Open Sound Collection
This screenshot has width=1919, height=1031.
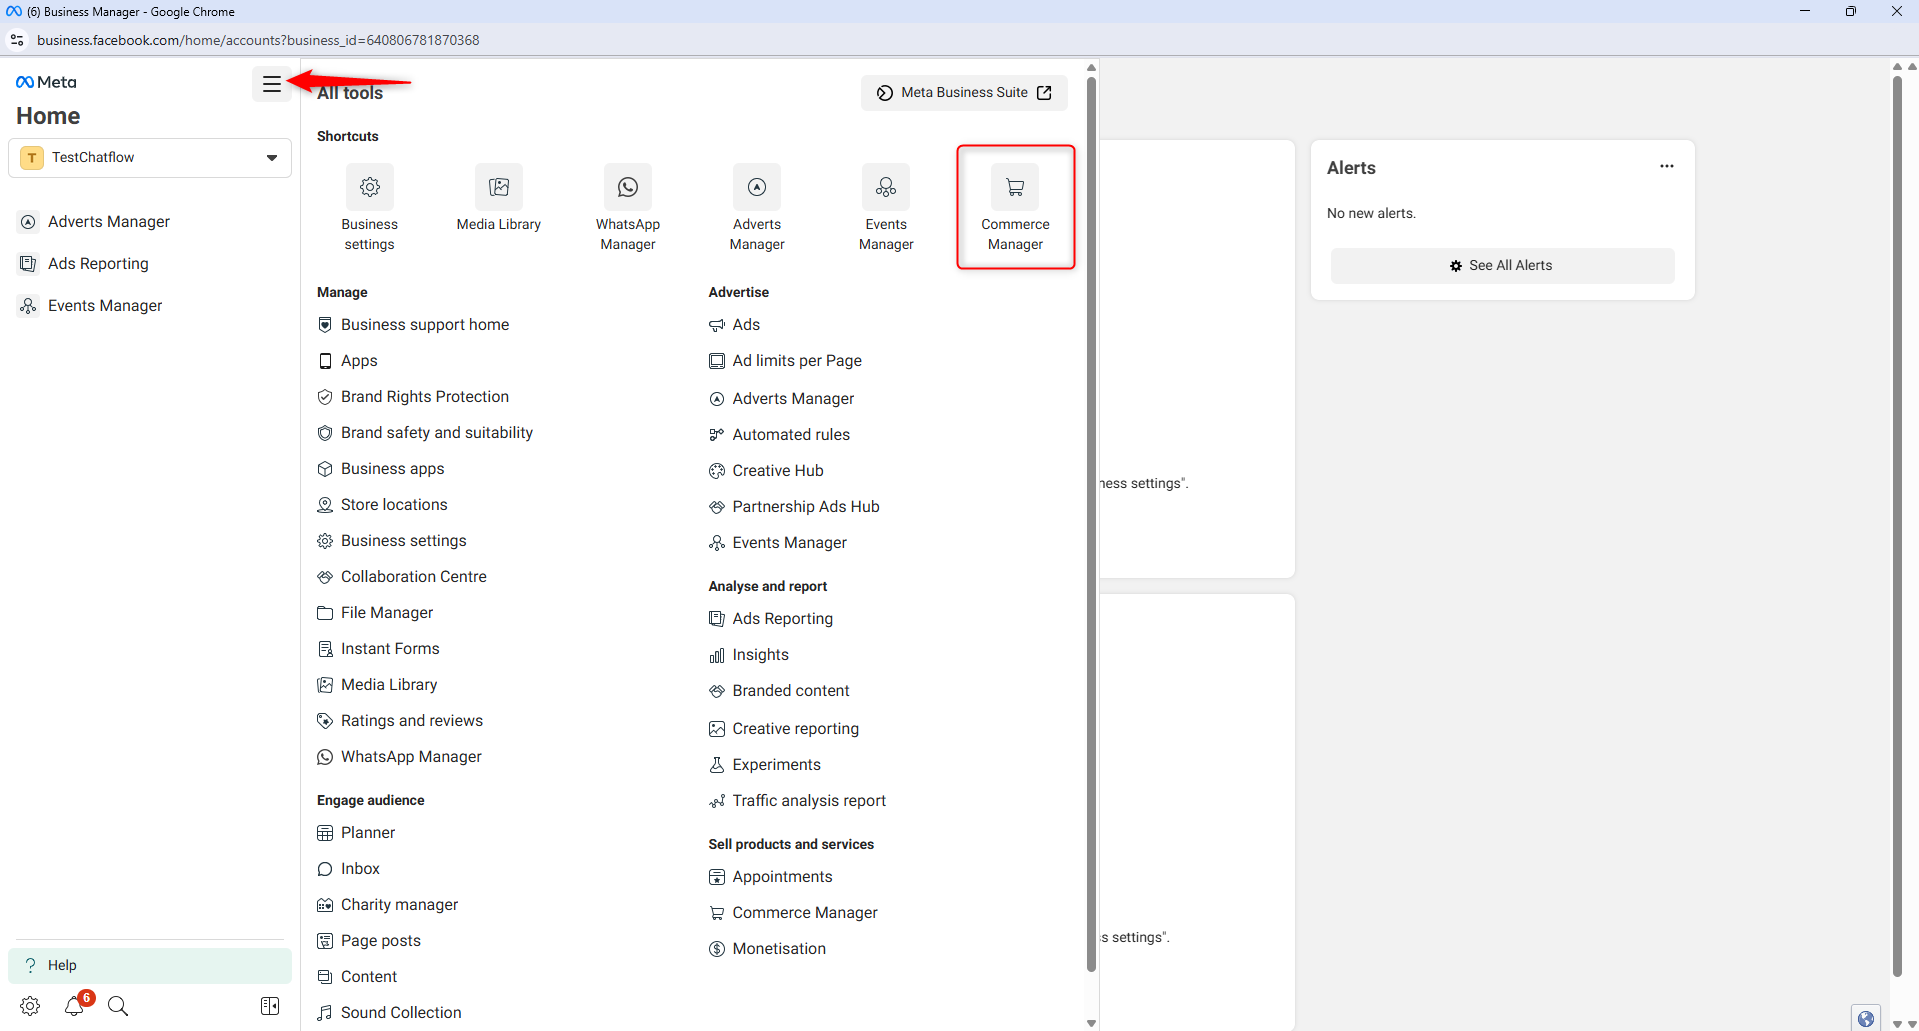point(390,1013)
